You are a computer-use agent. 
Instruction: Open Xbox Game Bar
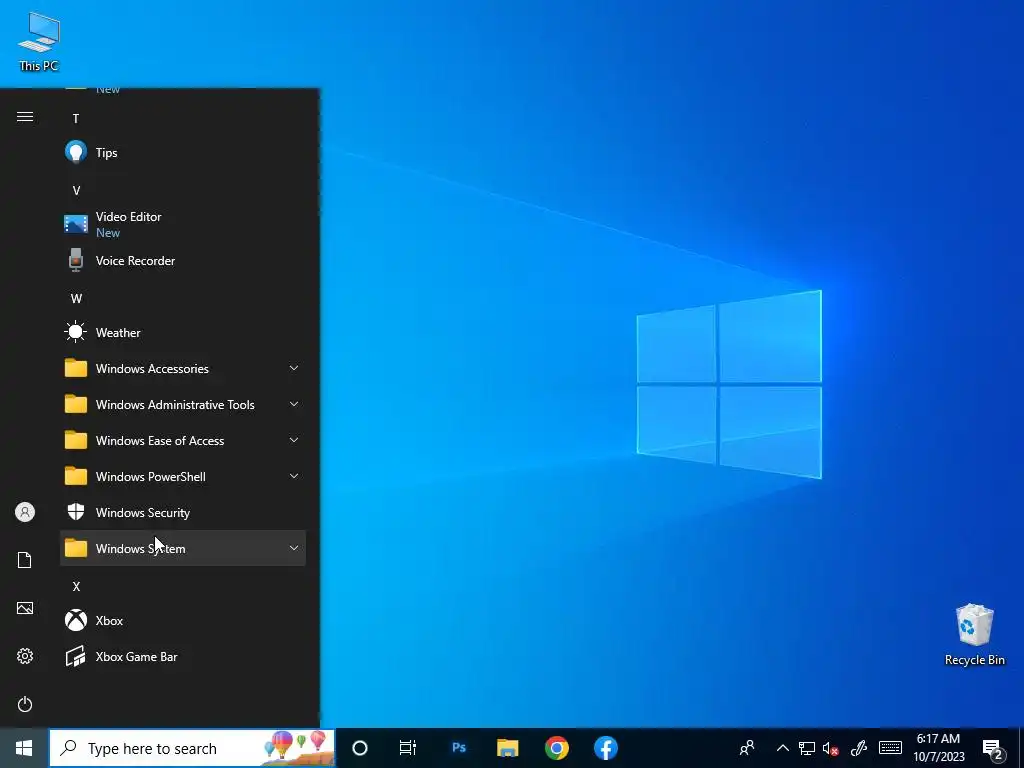(183, 656)
